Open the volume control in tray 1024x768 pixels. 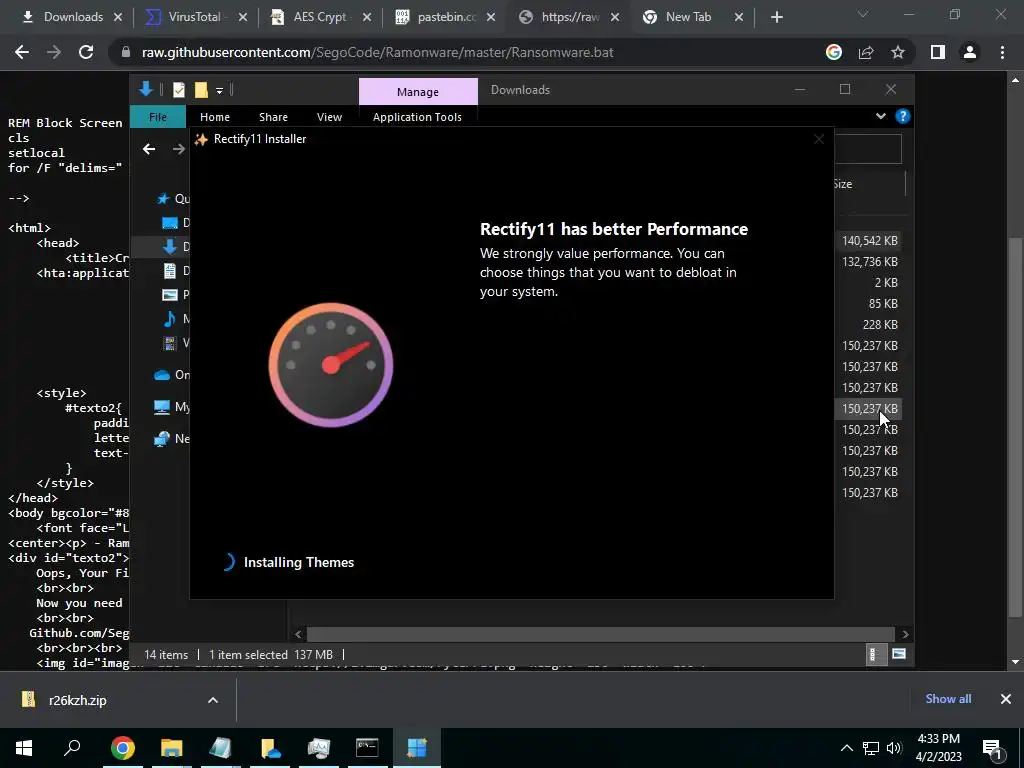coord(894,748)
